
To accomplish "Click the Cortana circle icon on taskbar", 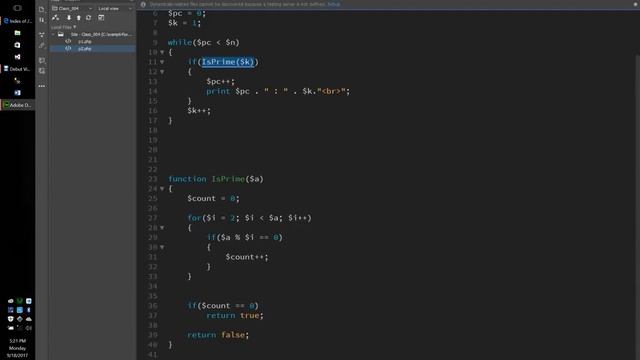I will 17,8.
